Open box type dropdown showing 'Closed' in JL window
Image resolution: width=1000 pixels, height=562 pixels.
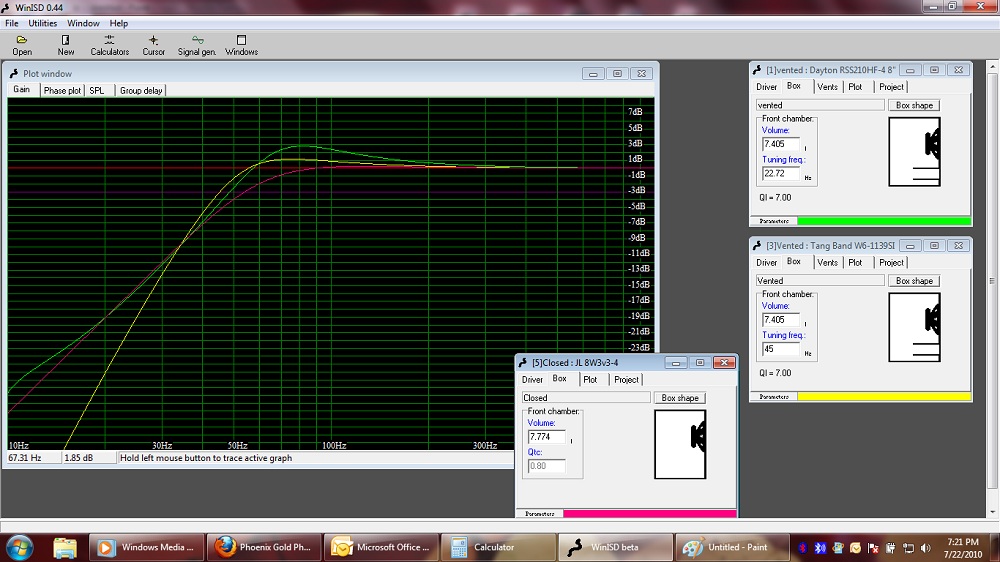click(x=586, y=397)
